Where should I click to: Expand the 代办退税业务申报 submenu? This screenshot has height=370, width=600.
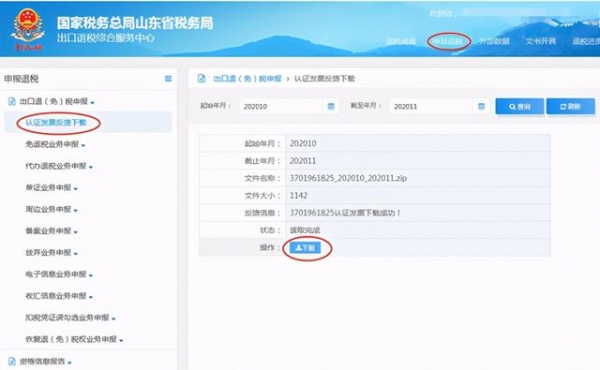click(x=59, y=166)
